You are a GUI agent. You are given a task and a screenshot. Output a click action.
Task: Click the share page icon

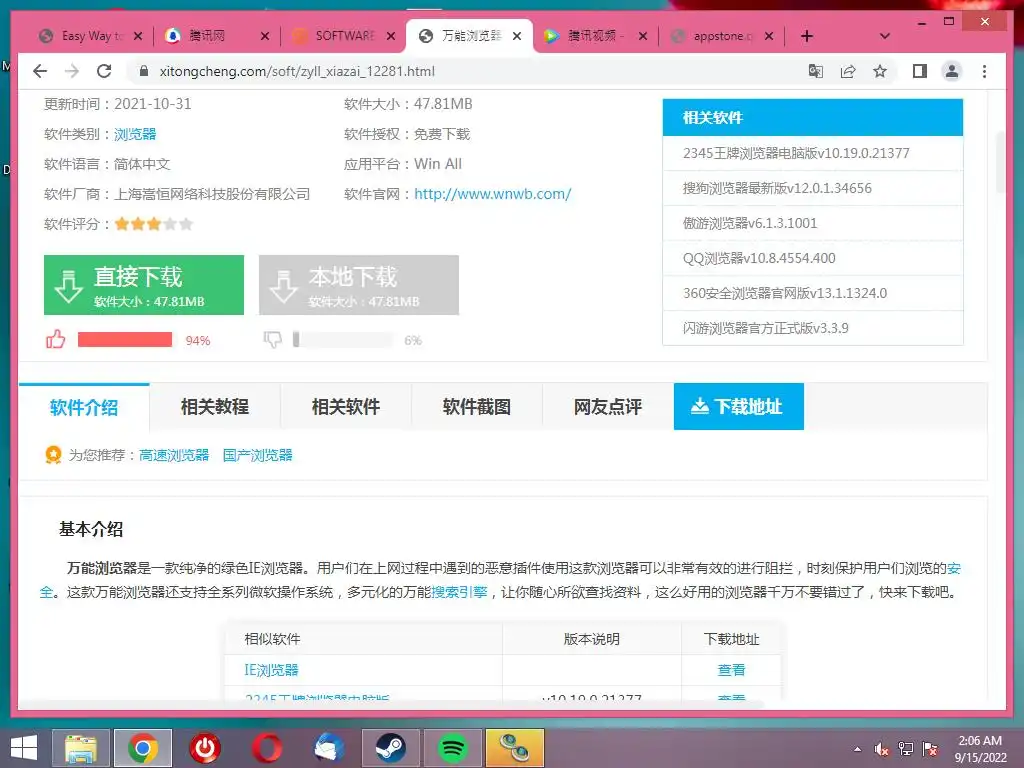(848, 71)
